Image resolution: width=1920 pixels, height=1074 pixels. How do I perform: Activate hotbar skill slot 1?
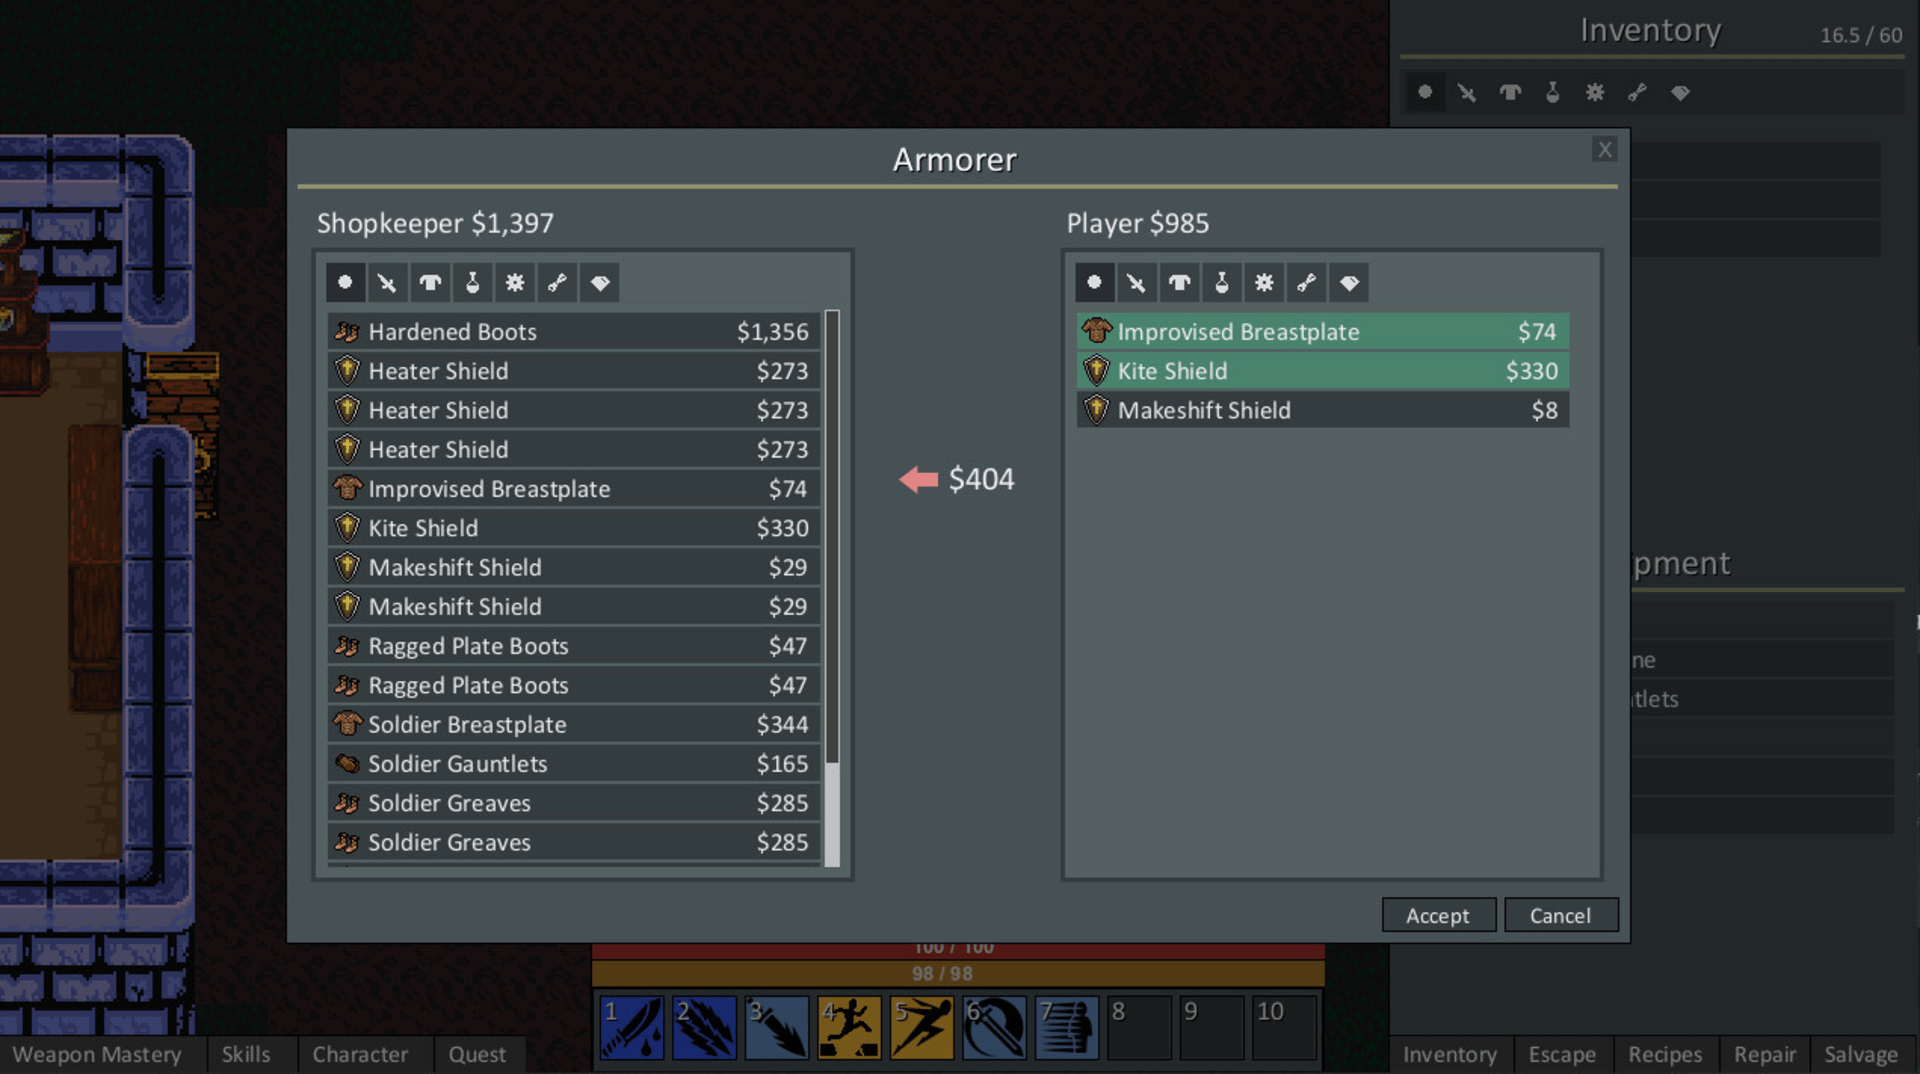pos(632,1027)
